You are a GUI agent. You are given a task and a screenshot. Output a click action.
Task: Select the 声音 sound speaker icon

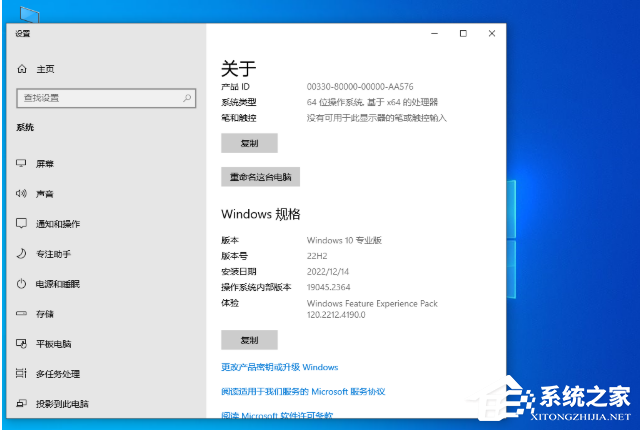pyautogui.click(x=21, y=193)
